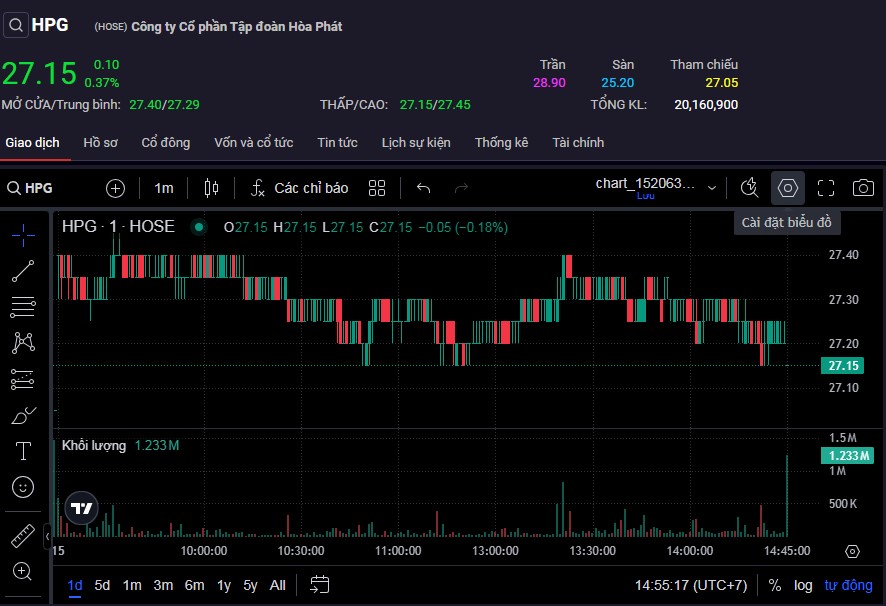Click the chart settings hexagon icon
The height and width of the screenshot is (606, 886).
tap(788, 188)
